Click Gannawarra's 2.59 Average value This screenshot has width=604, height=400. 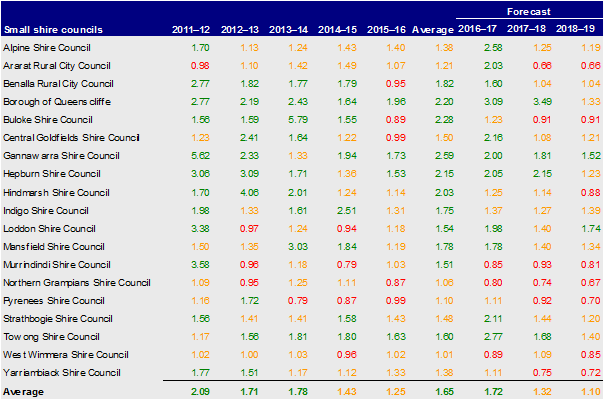coord(444,156)
